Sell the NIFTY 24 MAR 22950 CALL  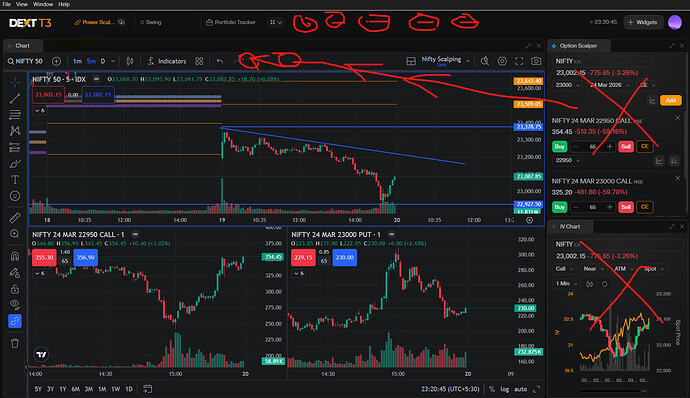click(x=626, y=147)
